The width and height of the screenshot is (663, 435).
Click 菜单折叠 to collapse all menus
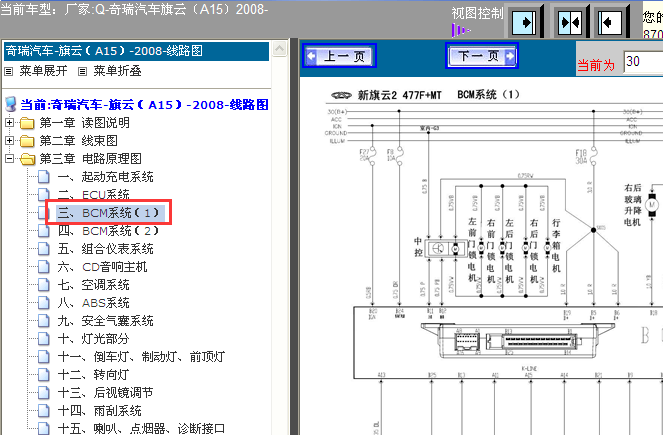pos(117,71)
